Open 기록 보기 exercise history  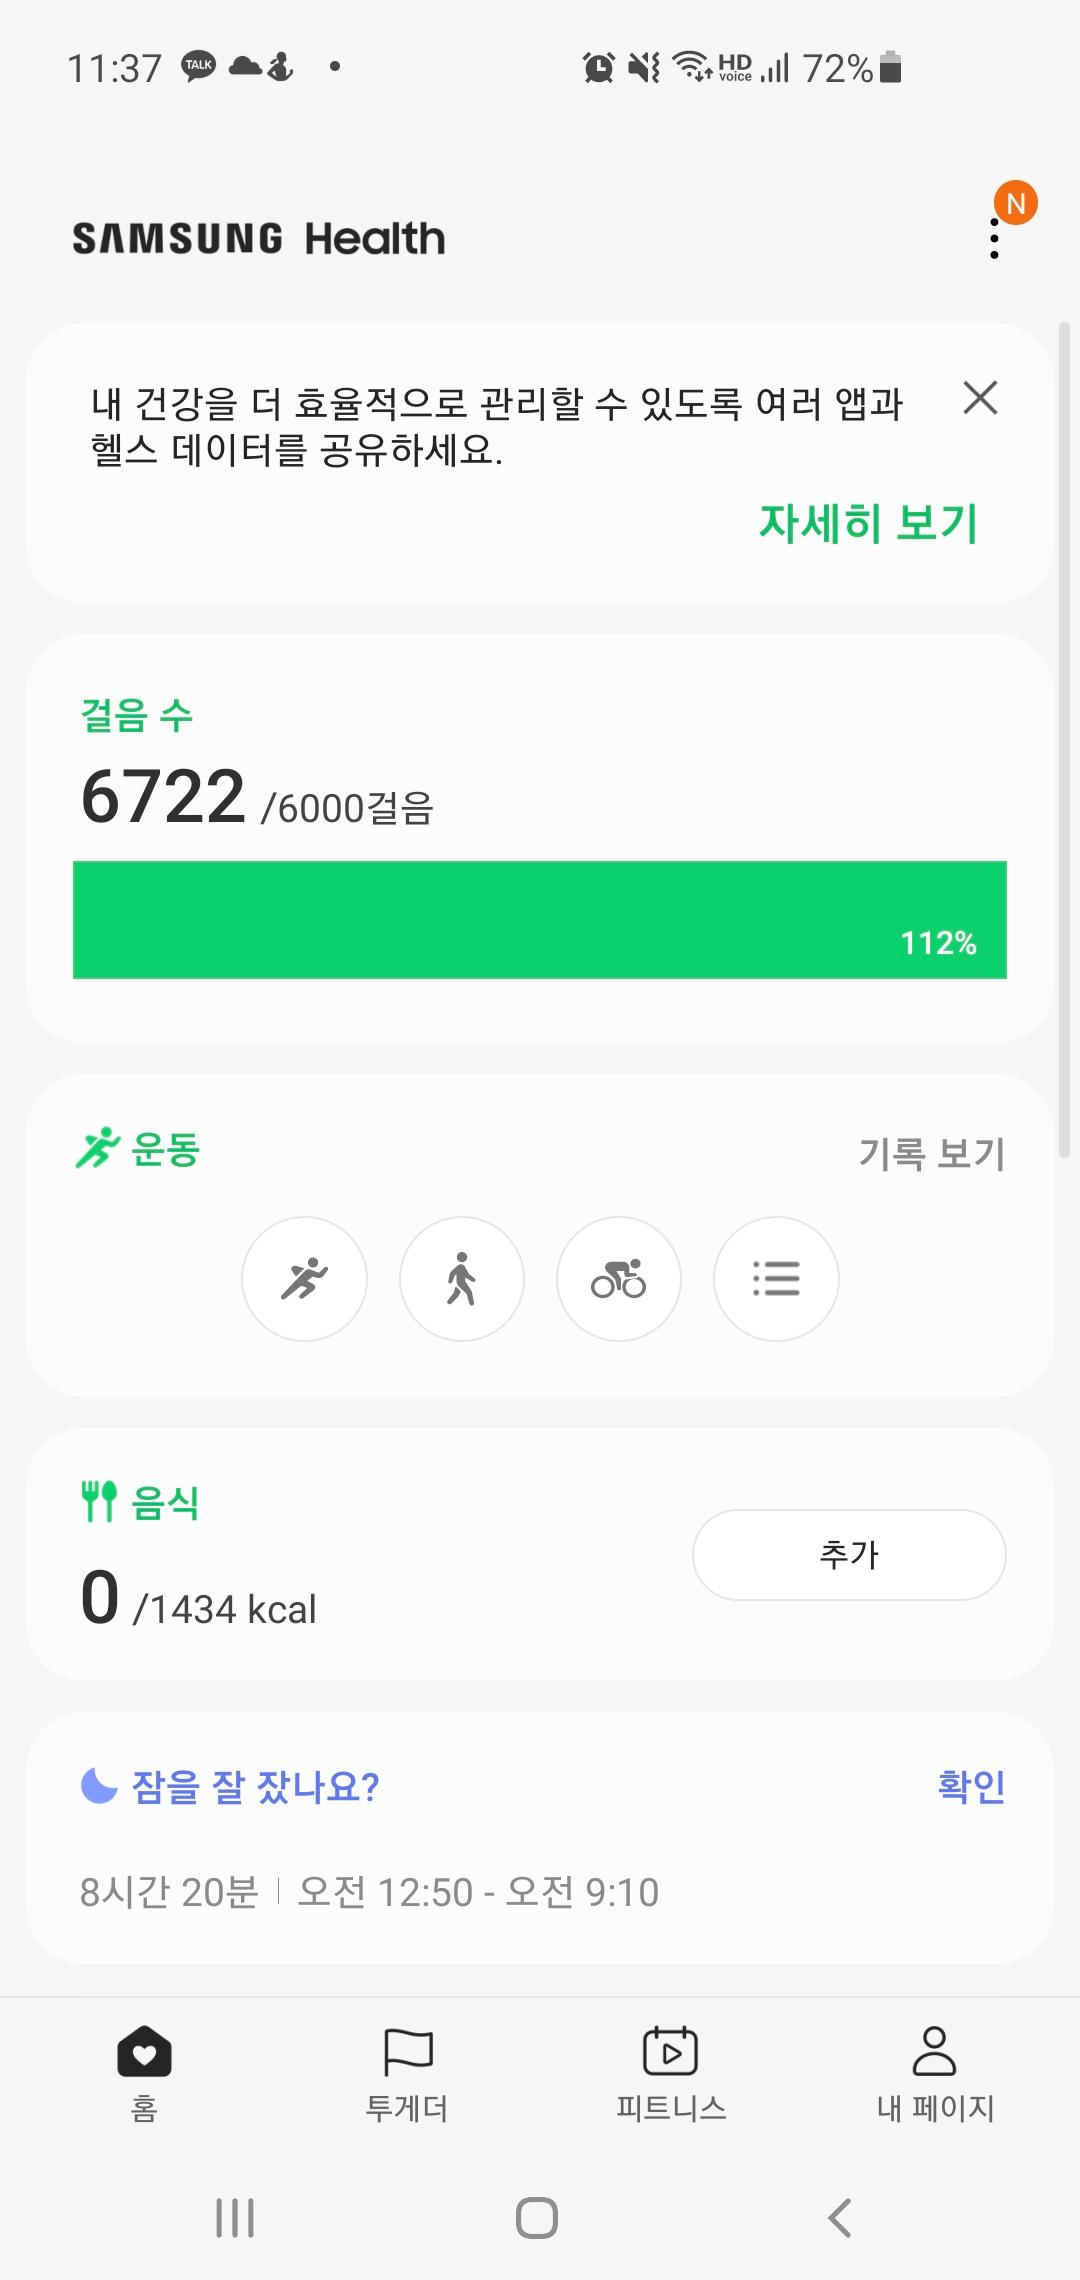pos(931,1153)
